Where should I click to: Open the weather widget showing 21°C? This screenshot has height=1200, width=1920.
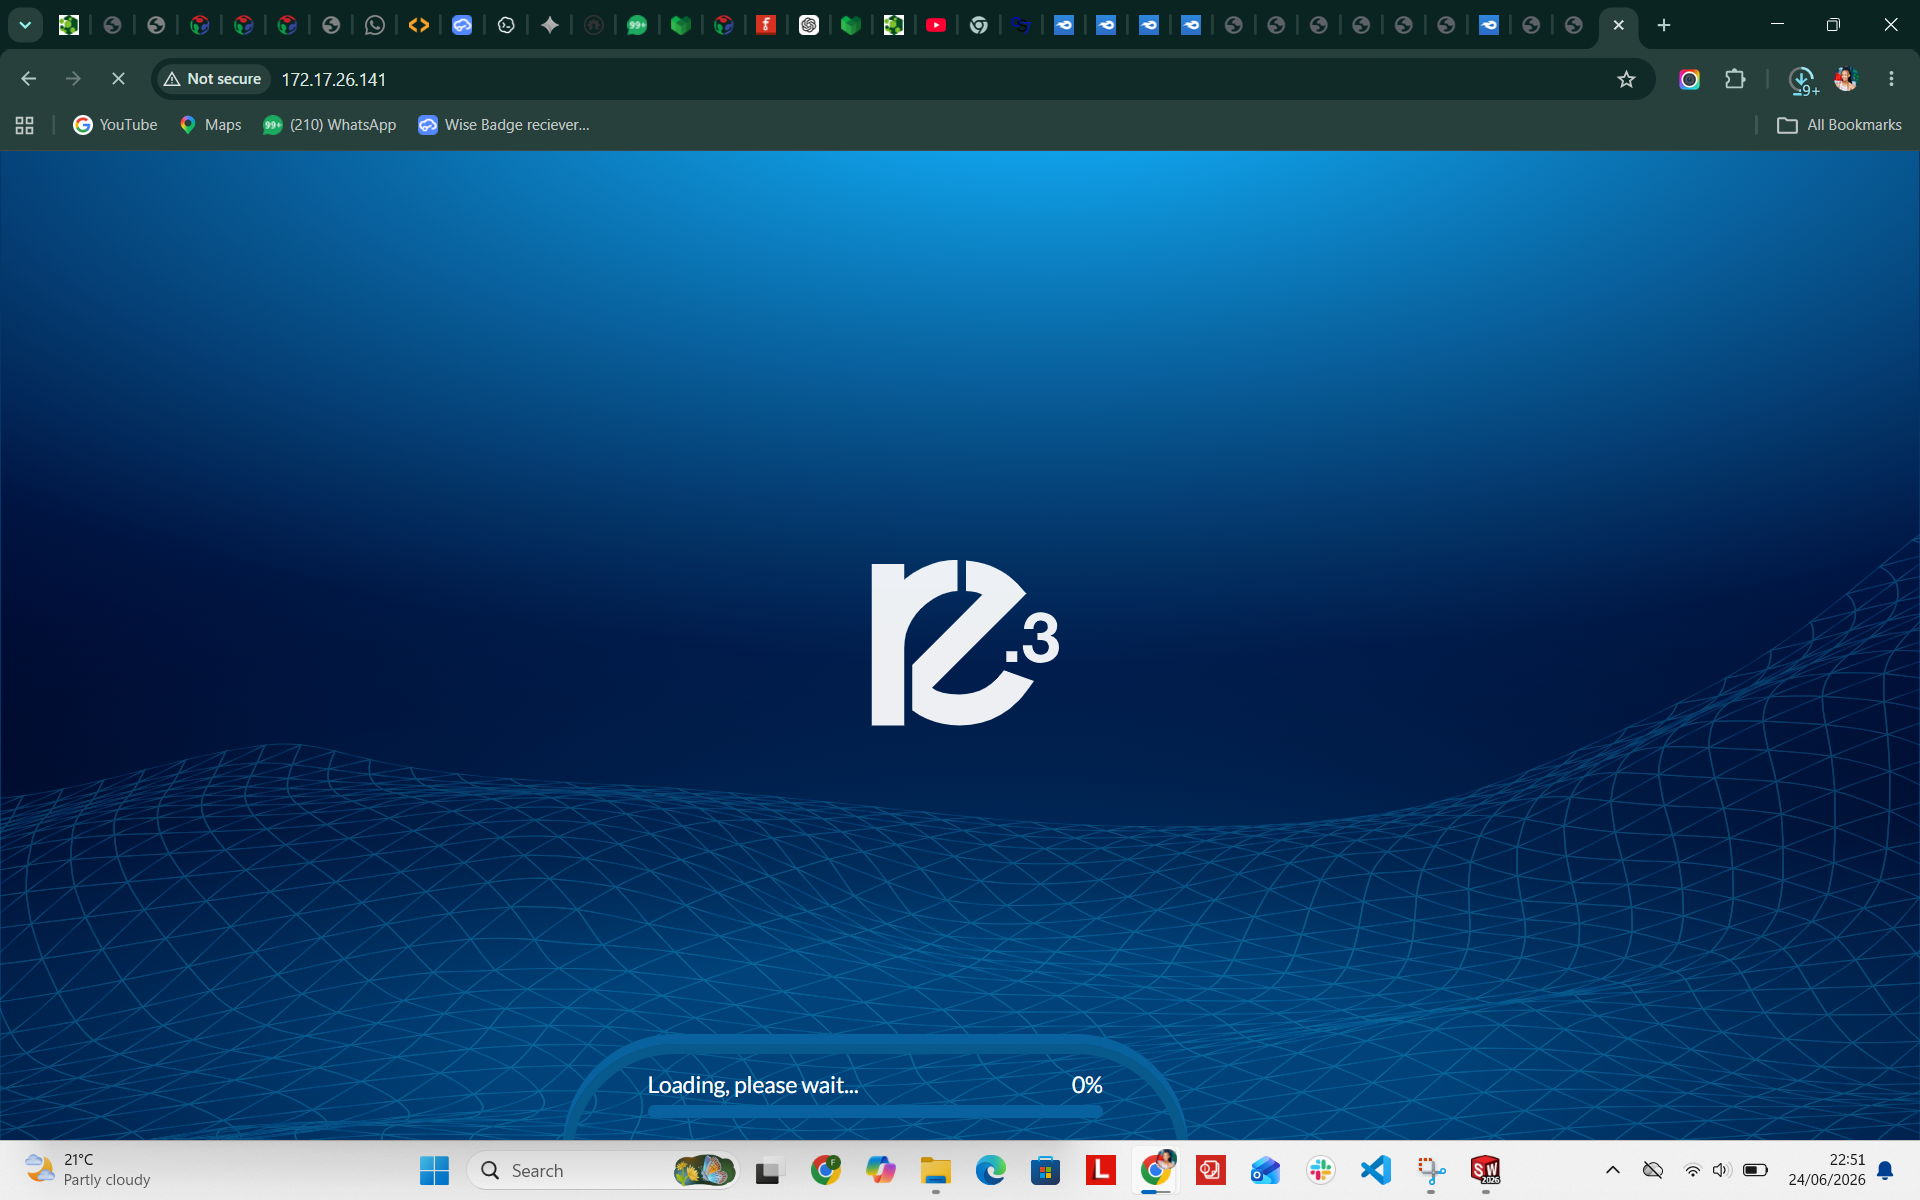point(88,1170)
